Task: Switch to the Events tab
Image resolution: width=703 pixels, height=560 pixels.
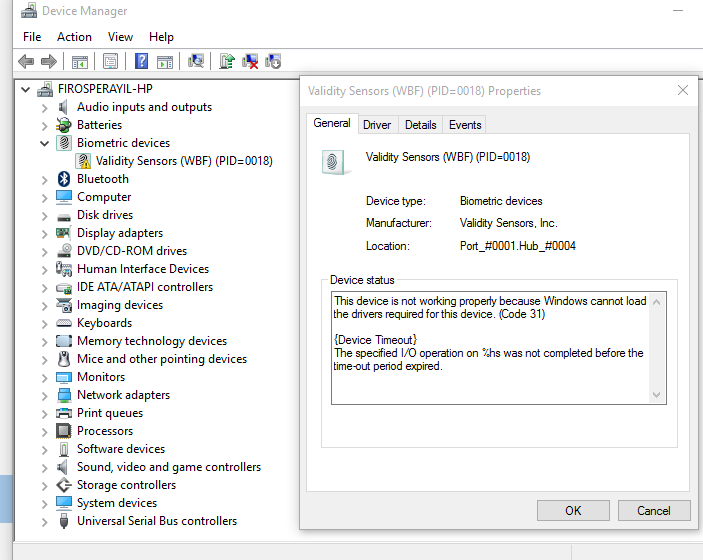Action: (465, 125)
